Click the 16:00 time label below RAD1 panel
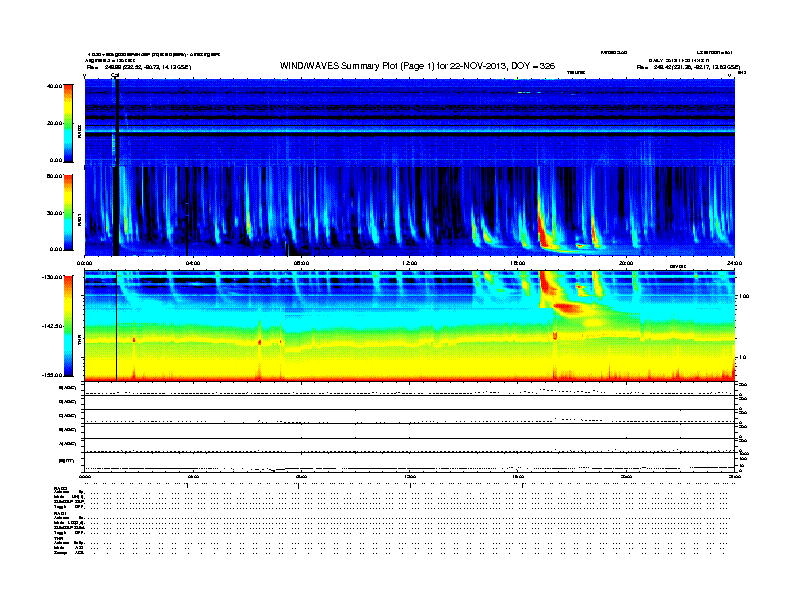This screenshot has height=612, width=792. [x=518, y=263]
